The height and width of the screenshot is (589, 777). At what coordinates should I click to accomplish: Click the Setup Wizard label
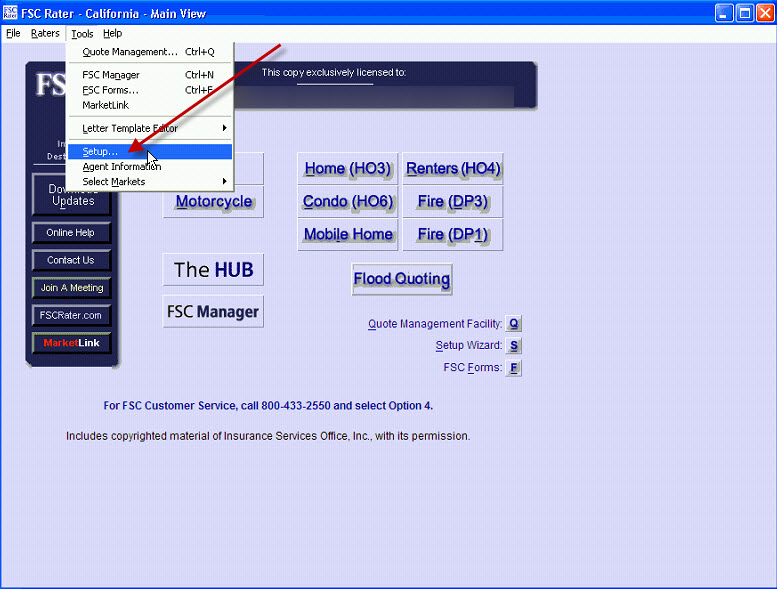pos(469,345)
